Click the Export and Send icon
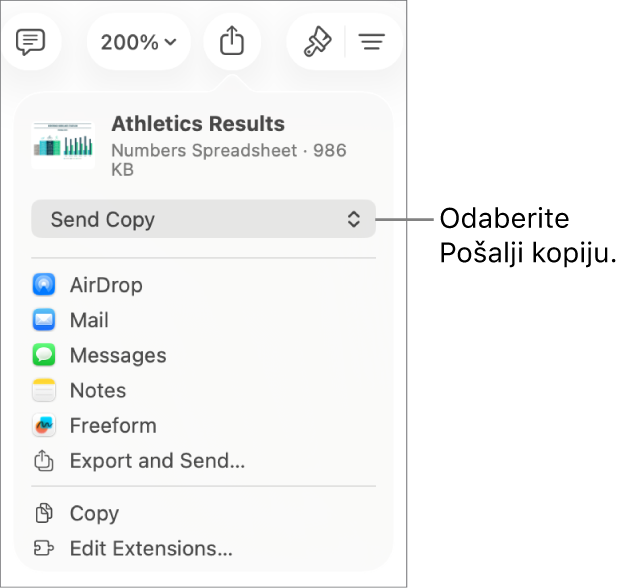 pos(44,461)
